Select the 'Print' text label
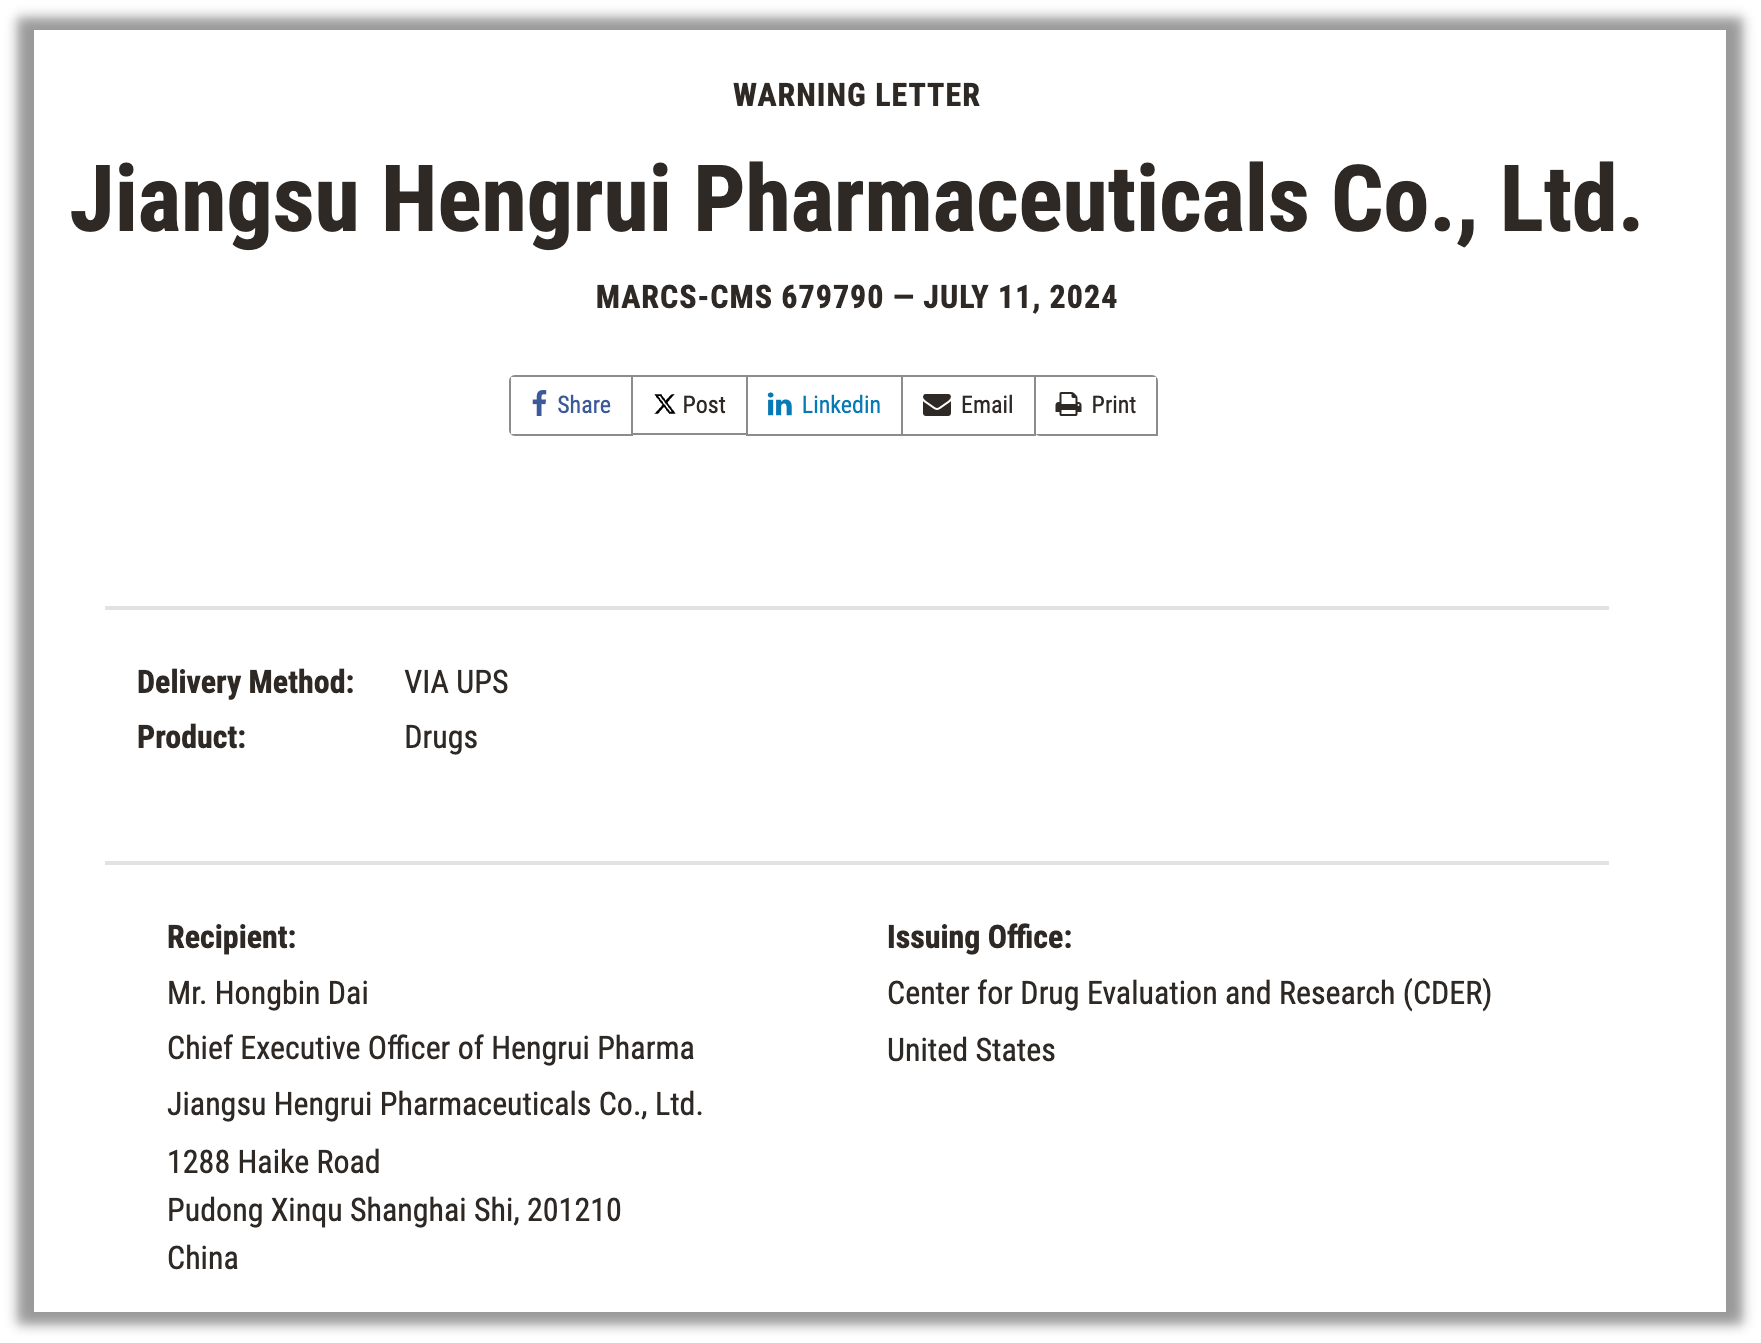1761x1343 pixels. (1113, 405)
